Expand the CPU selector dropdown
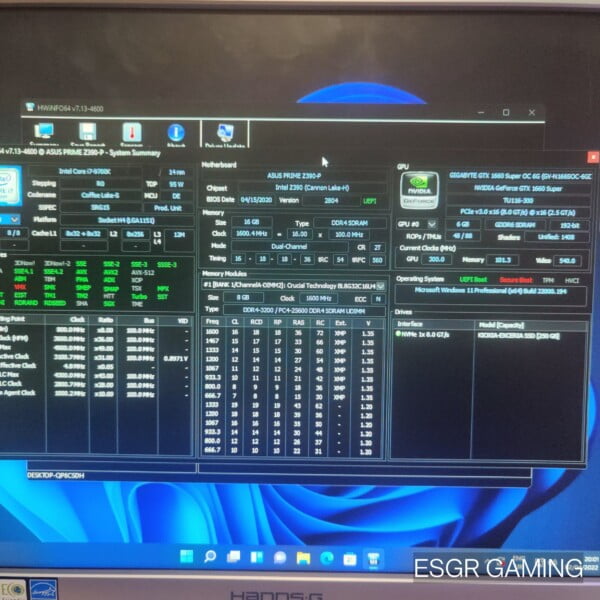The image size is (600, 600). (x=15, y=219)
